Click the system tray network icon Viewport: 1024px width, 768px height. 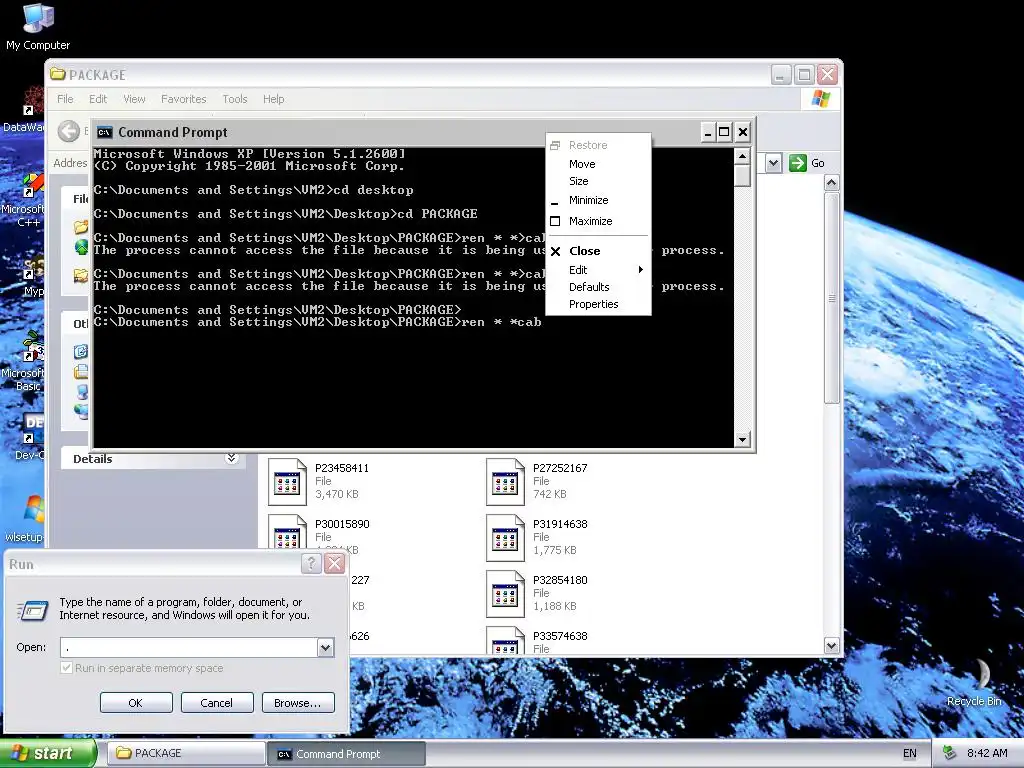pyautogui.click(x=950, y=753)
